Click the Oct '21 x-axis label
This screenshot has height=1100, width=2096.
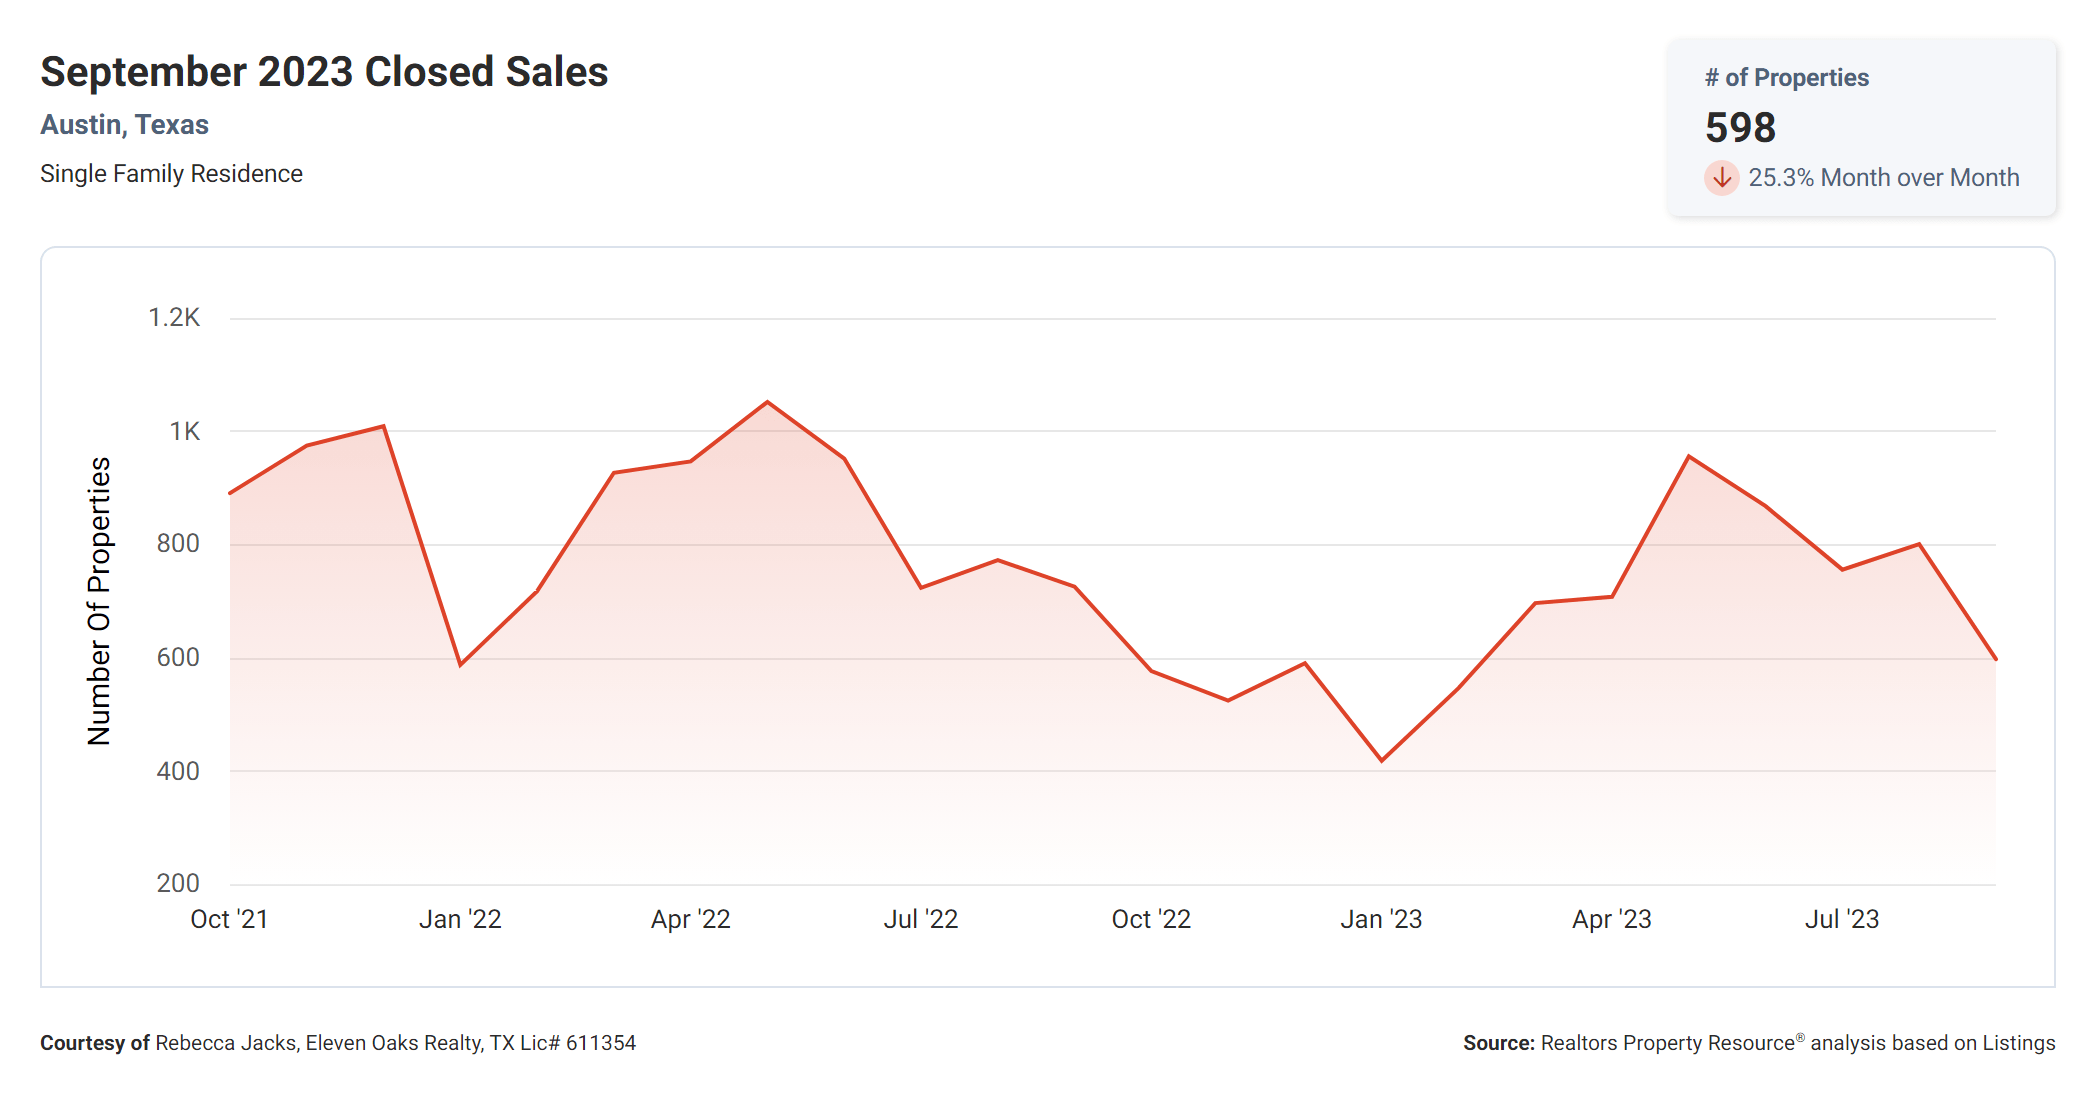pos(229,919)
